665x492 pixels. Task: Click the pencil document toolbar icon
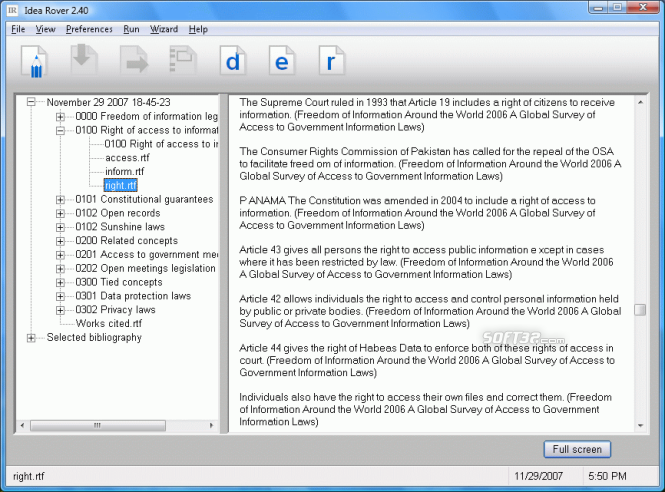[x=35, y=62]
